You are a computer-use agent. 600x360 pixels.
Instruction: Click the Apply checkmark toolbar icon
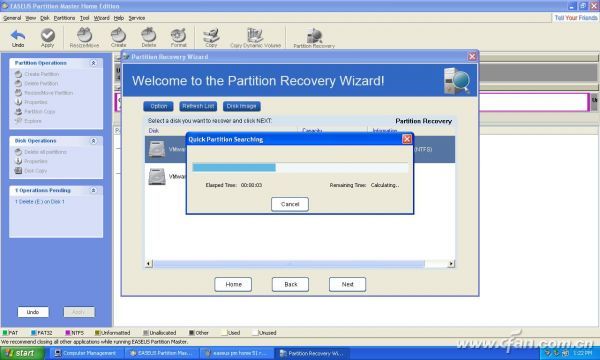pos(48,36)
